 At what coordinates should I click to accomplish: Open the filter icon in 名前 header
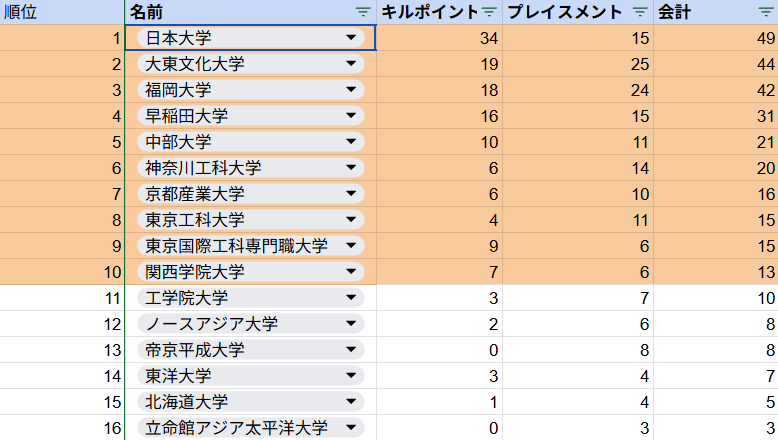click(363, 12)
